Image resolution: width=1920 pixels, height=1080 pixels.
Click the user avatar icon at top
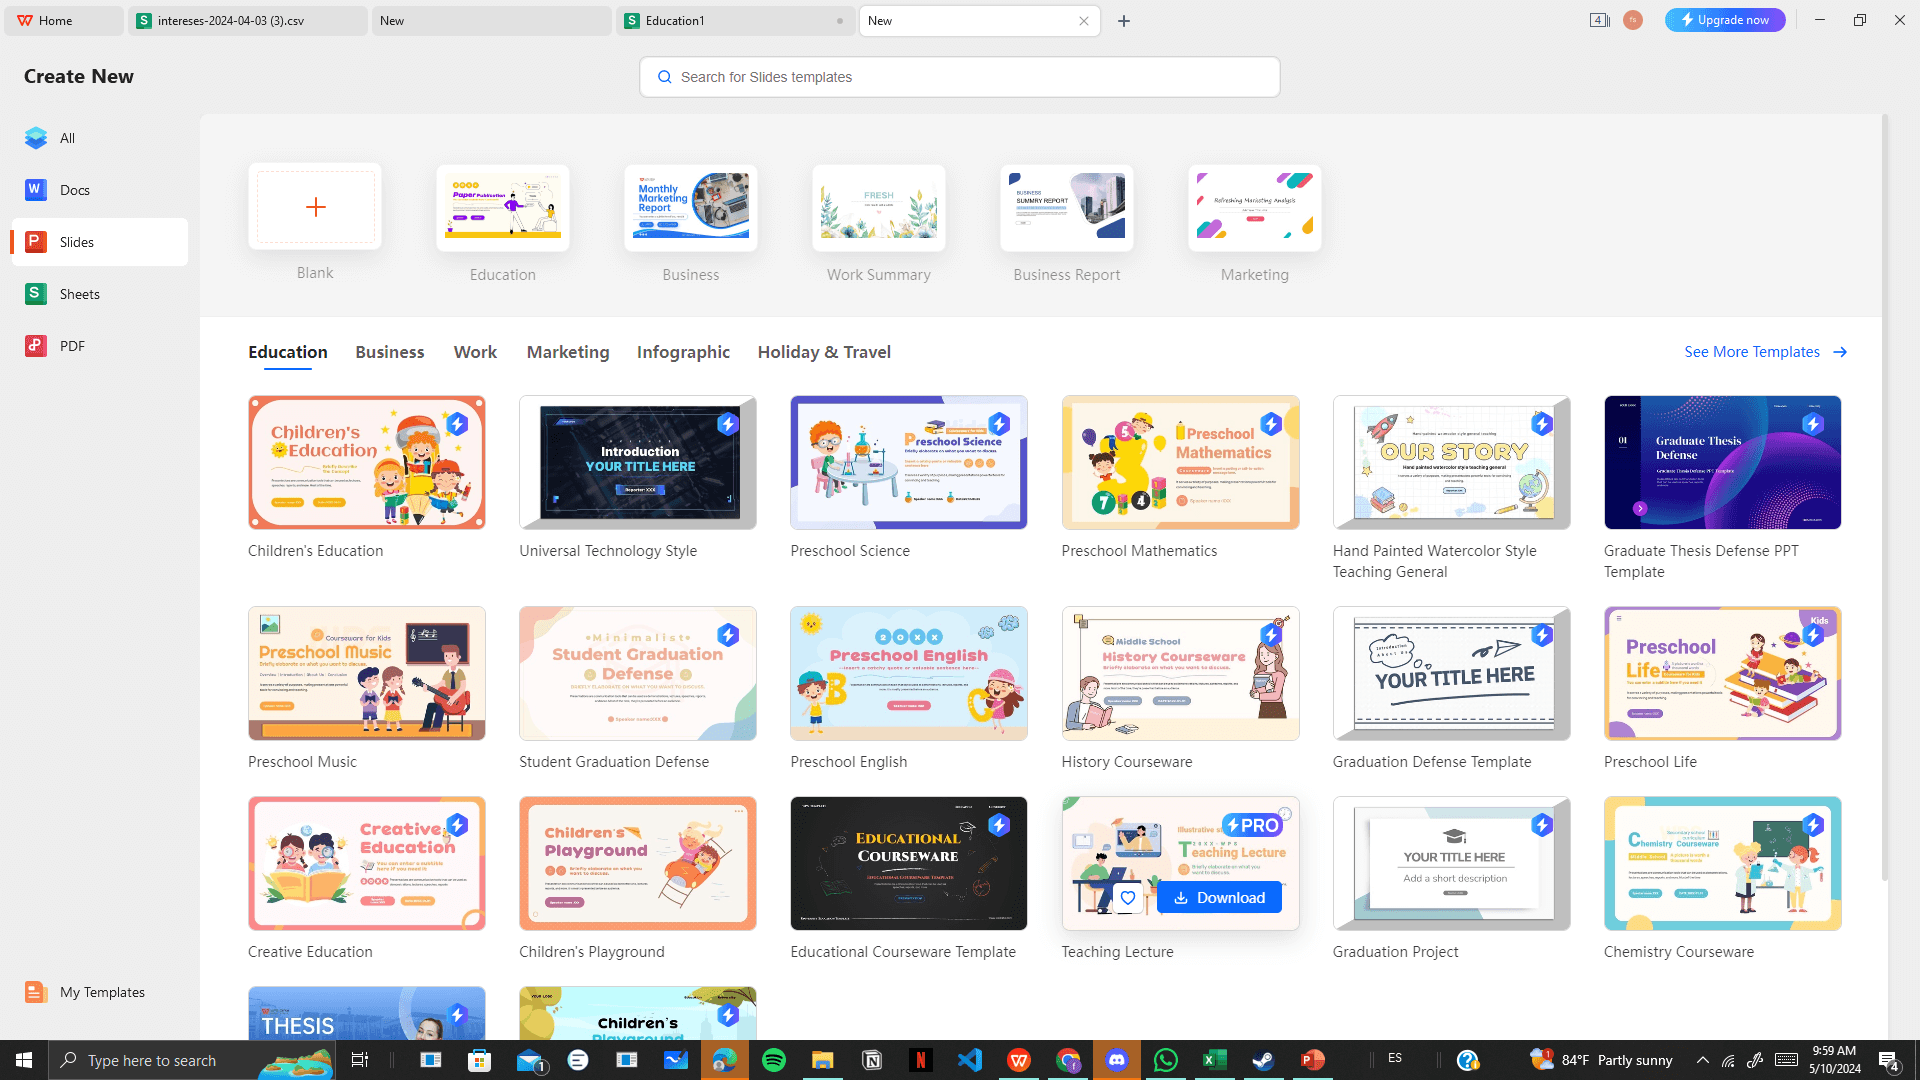click(1633, 20)
